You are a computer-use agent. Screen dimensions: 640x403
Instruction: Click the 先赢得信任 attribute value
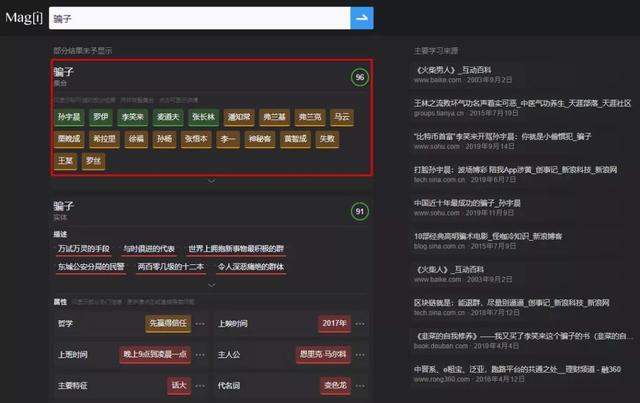pyautogui.click(x=168, y=323)
